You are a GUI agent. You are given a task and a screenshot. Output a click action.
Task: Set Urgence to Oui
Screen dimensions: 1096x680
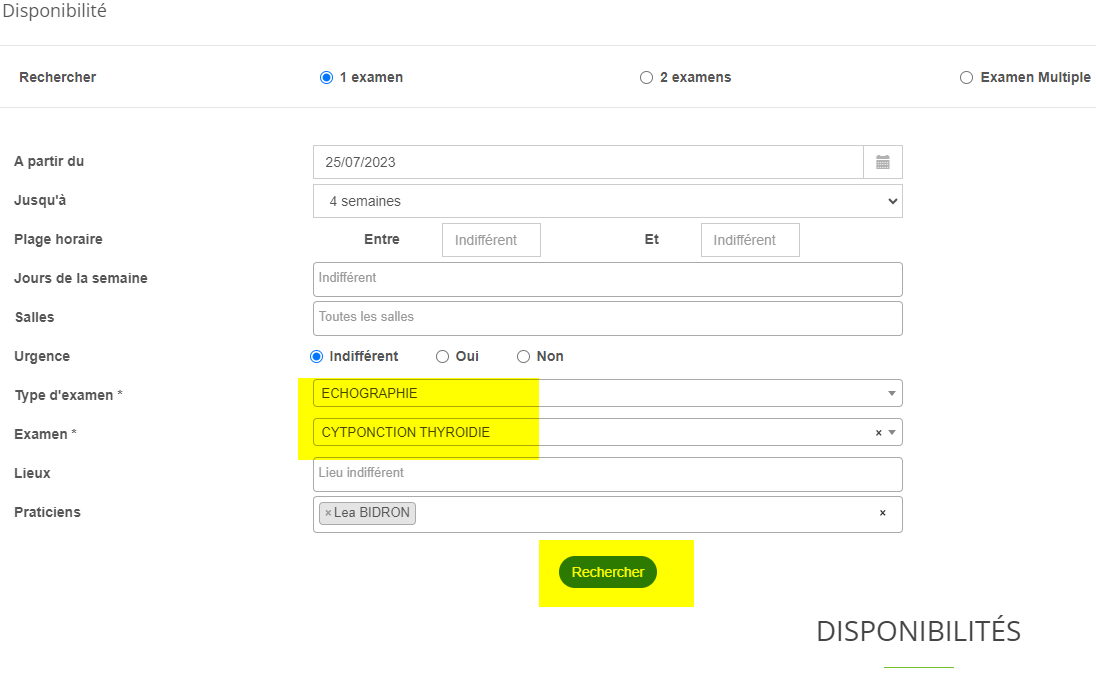point(442,357)
